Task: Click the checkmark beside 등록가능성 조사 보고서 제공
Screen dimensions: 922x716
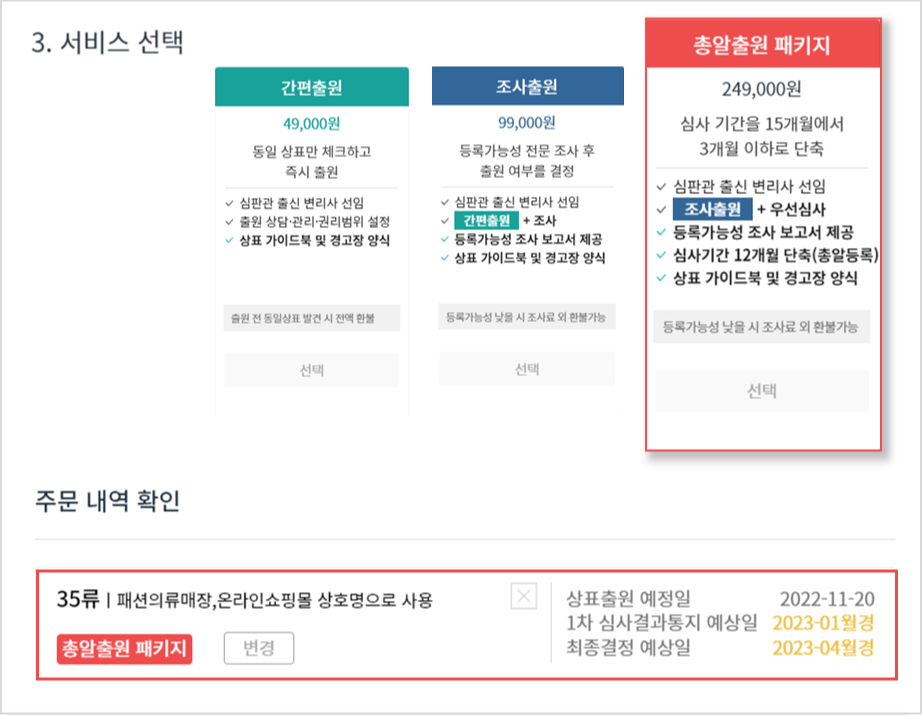Action: click(x=660, y=231)
